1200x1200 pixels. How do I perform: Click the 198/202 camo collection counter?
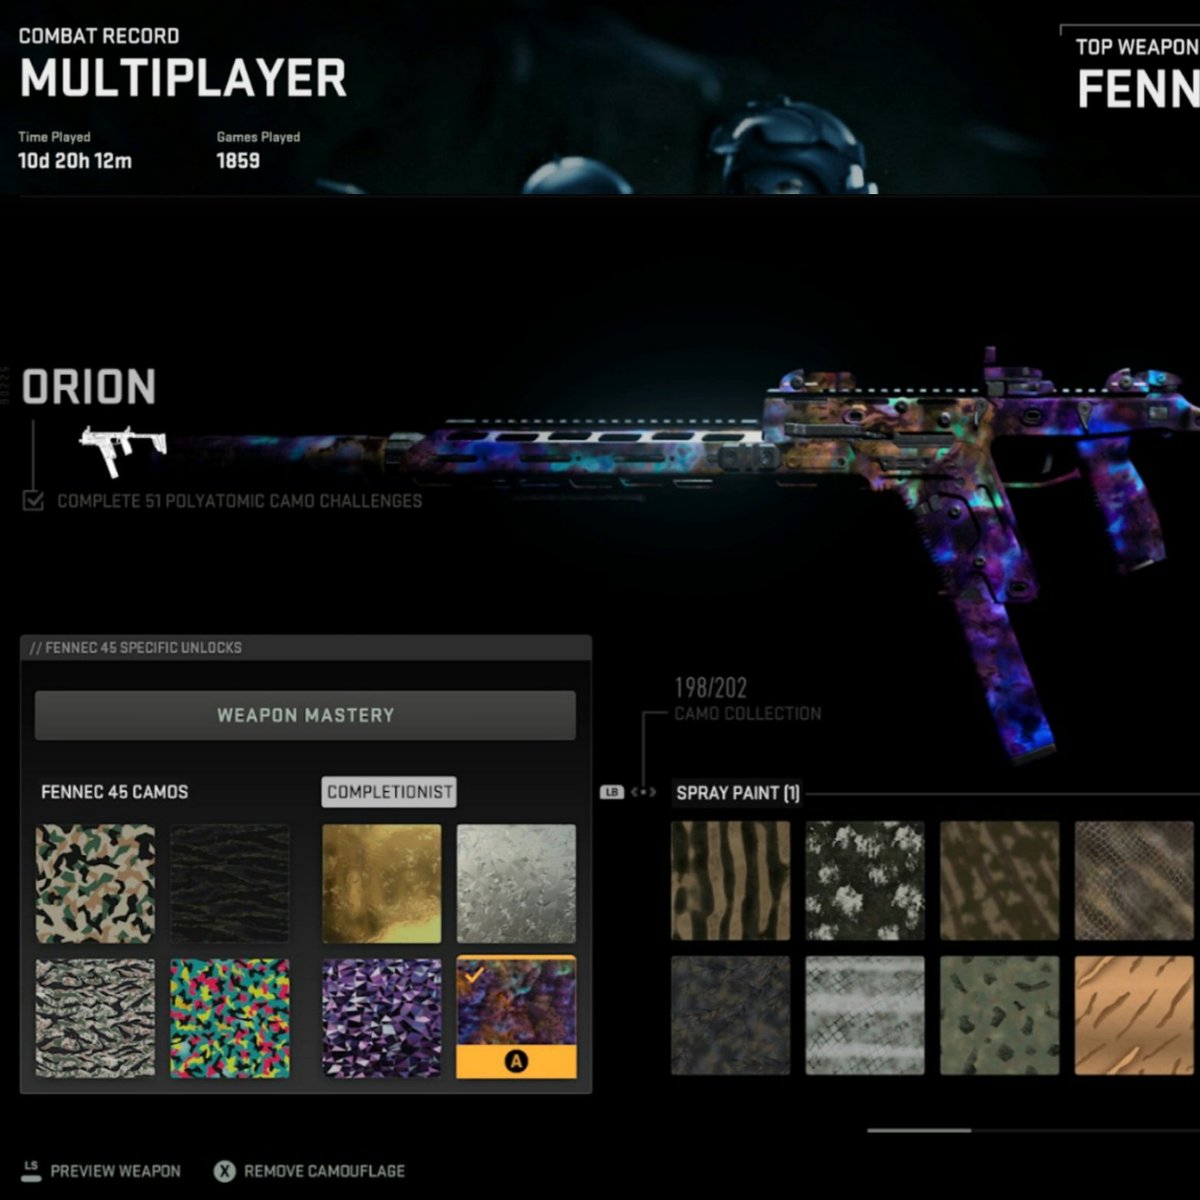[x=710, y=688]
